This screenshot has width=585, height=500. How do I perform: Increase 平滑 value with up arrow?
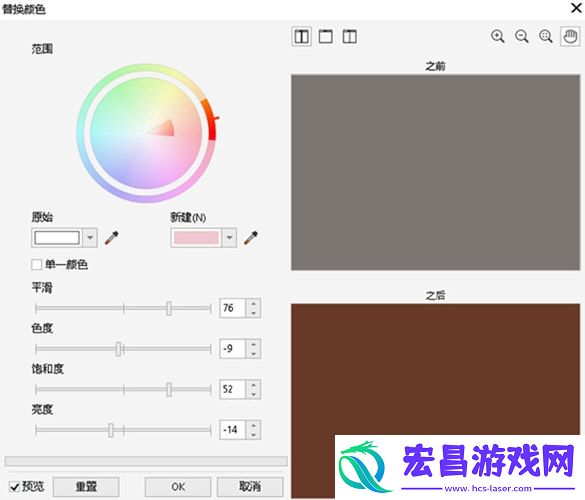[x=253, y=304]
